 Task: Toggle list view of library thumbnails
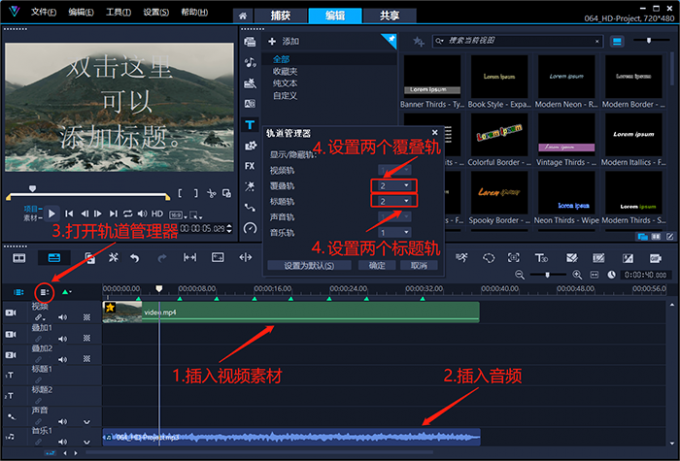617,42
